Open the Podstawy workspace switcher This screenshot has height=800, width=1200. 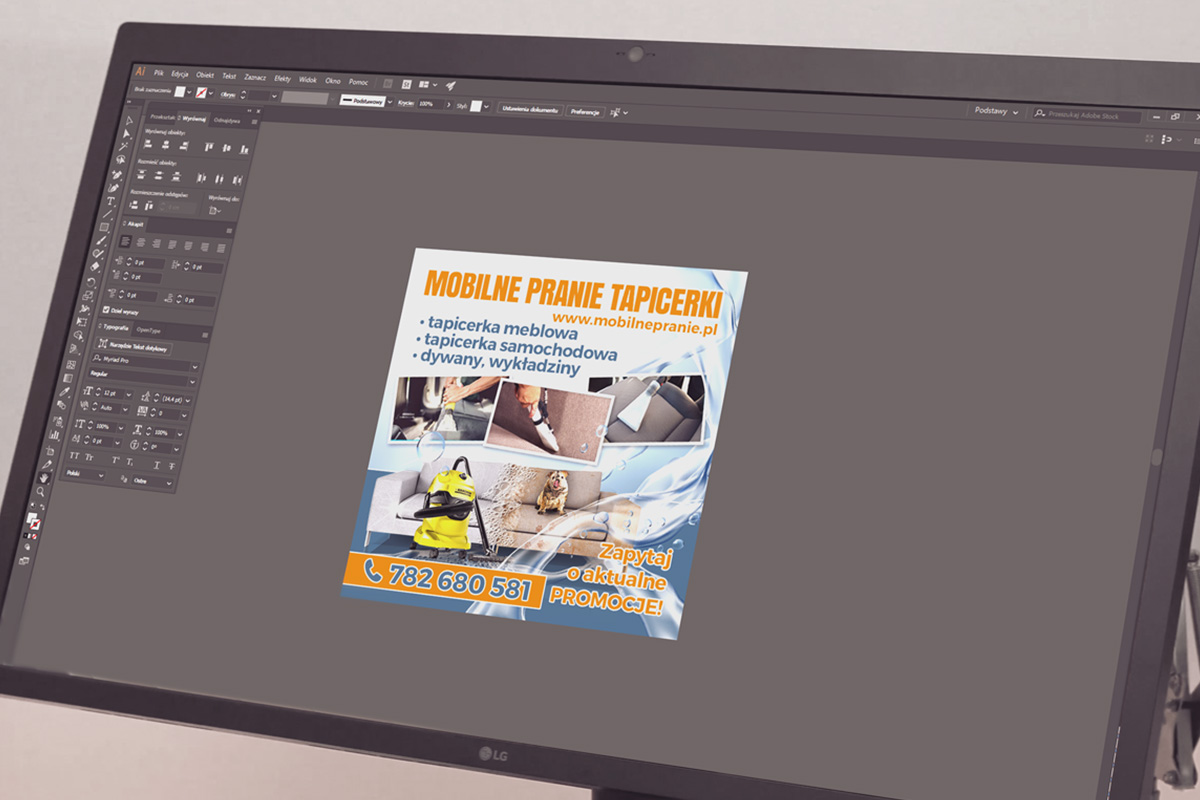[x=997, y=112]
